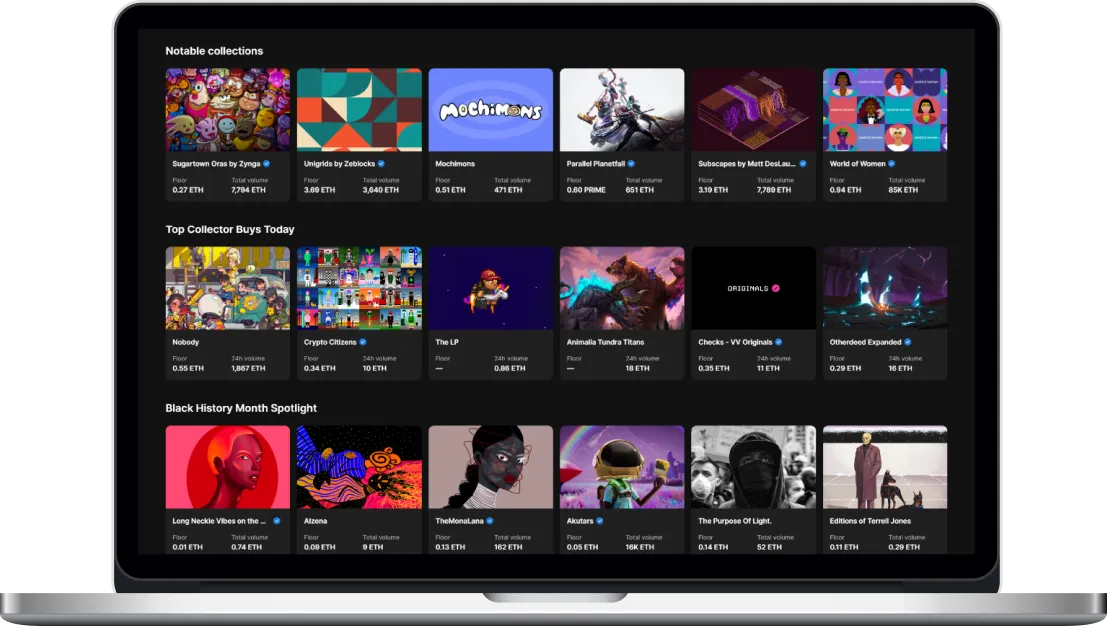Click the Akutars verified badge
The height and width of the screenshot is (626, 1107).
(x=599, y=521)
